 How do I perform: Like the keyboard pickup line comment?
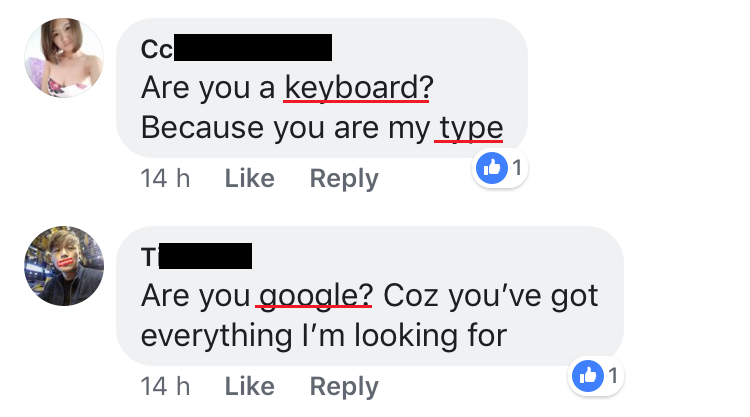249,179
